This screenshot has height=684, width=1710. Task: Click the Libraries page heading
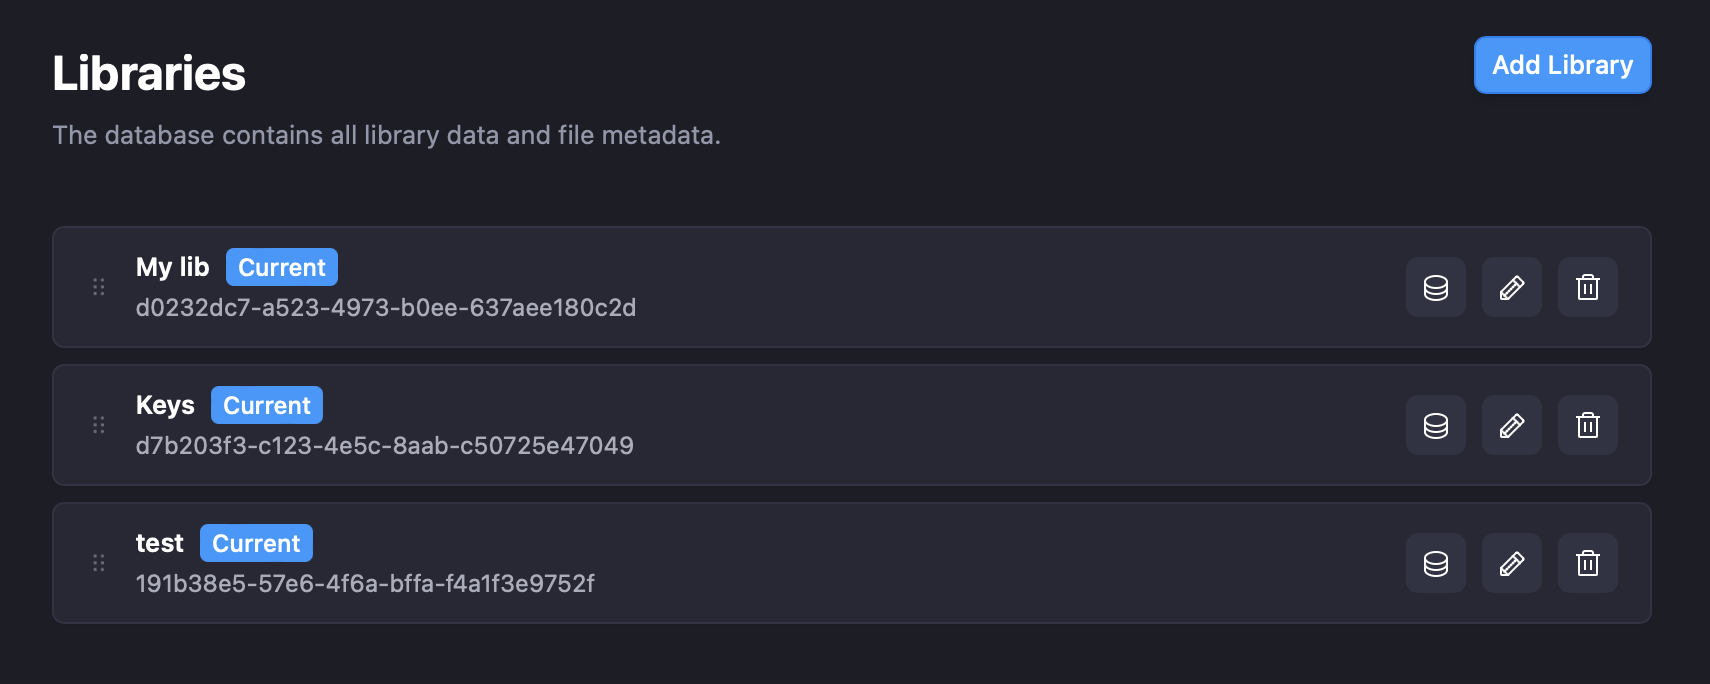coord(149,72)
